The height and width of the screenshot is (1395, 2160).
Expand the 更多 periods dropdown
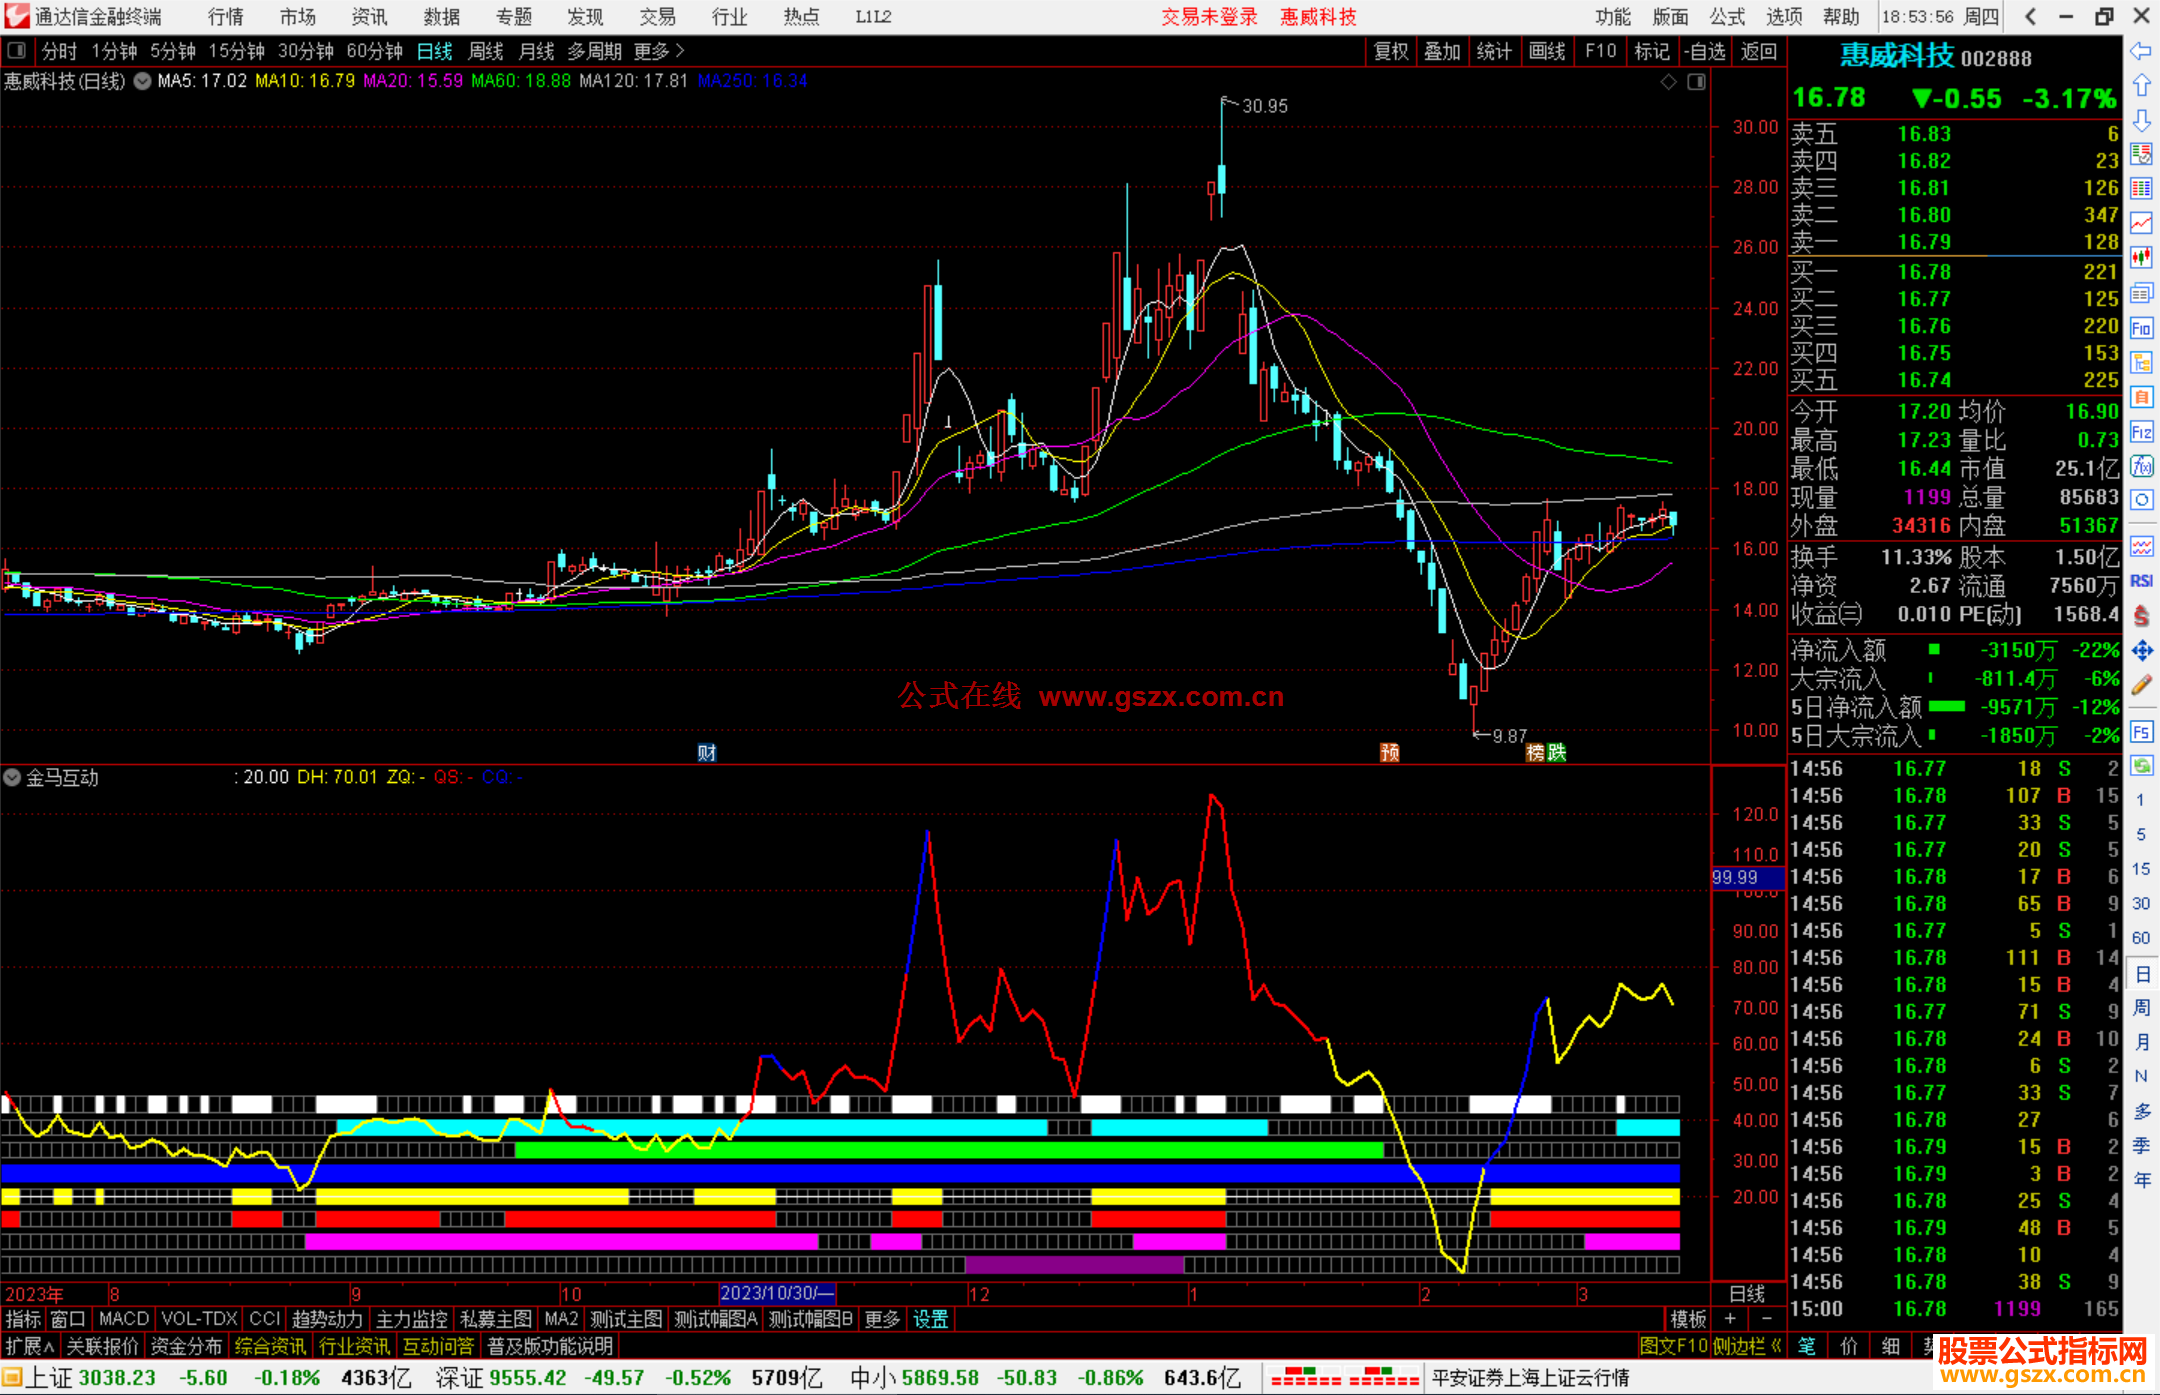(658, 51)
